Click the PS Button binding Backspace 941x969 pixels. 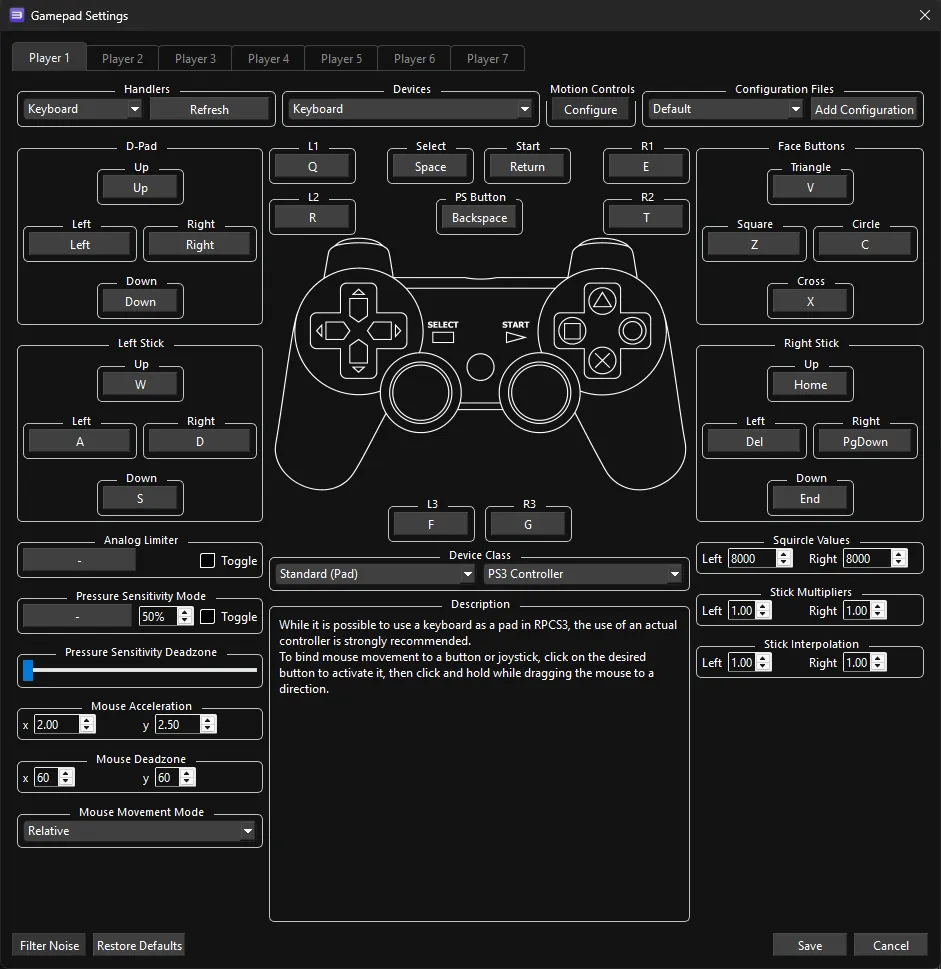480,218
